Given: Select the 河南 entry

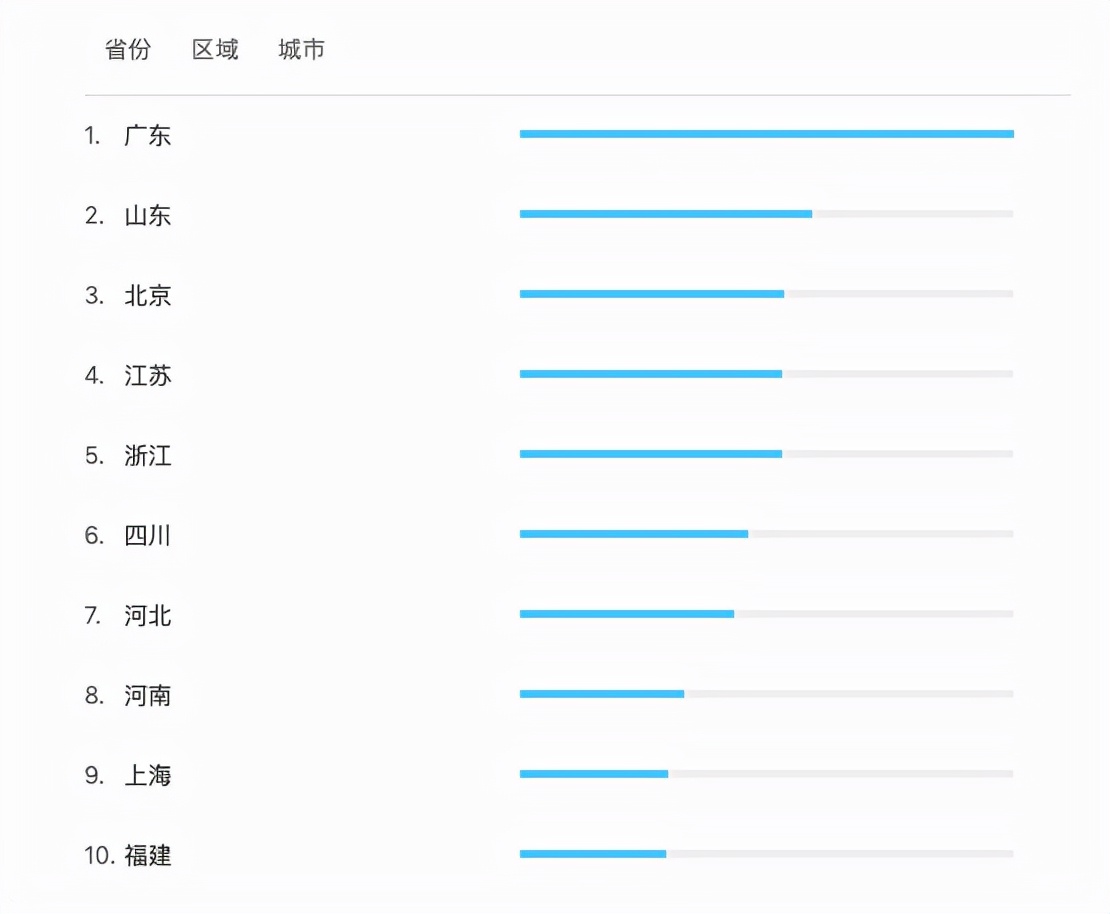Looking at the screenshot, I should pos(147,695).
